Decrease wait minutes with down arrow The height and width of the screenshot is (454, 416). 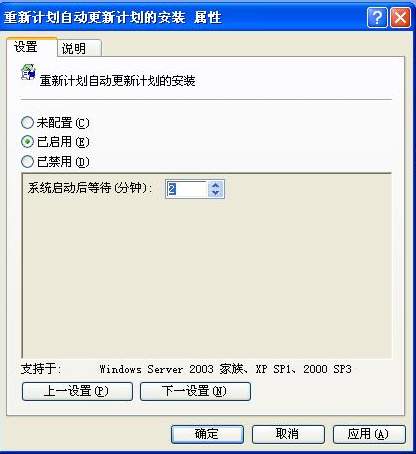pos(215,193)
